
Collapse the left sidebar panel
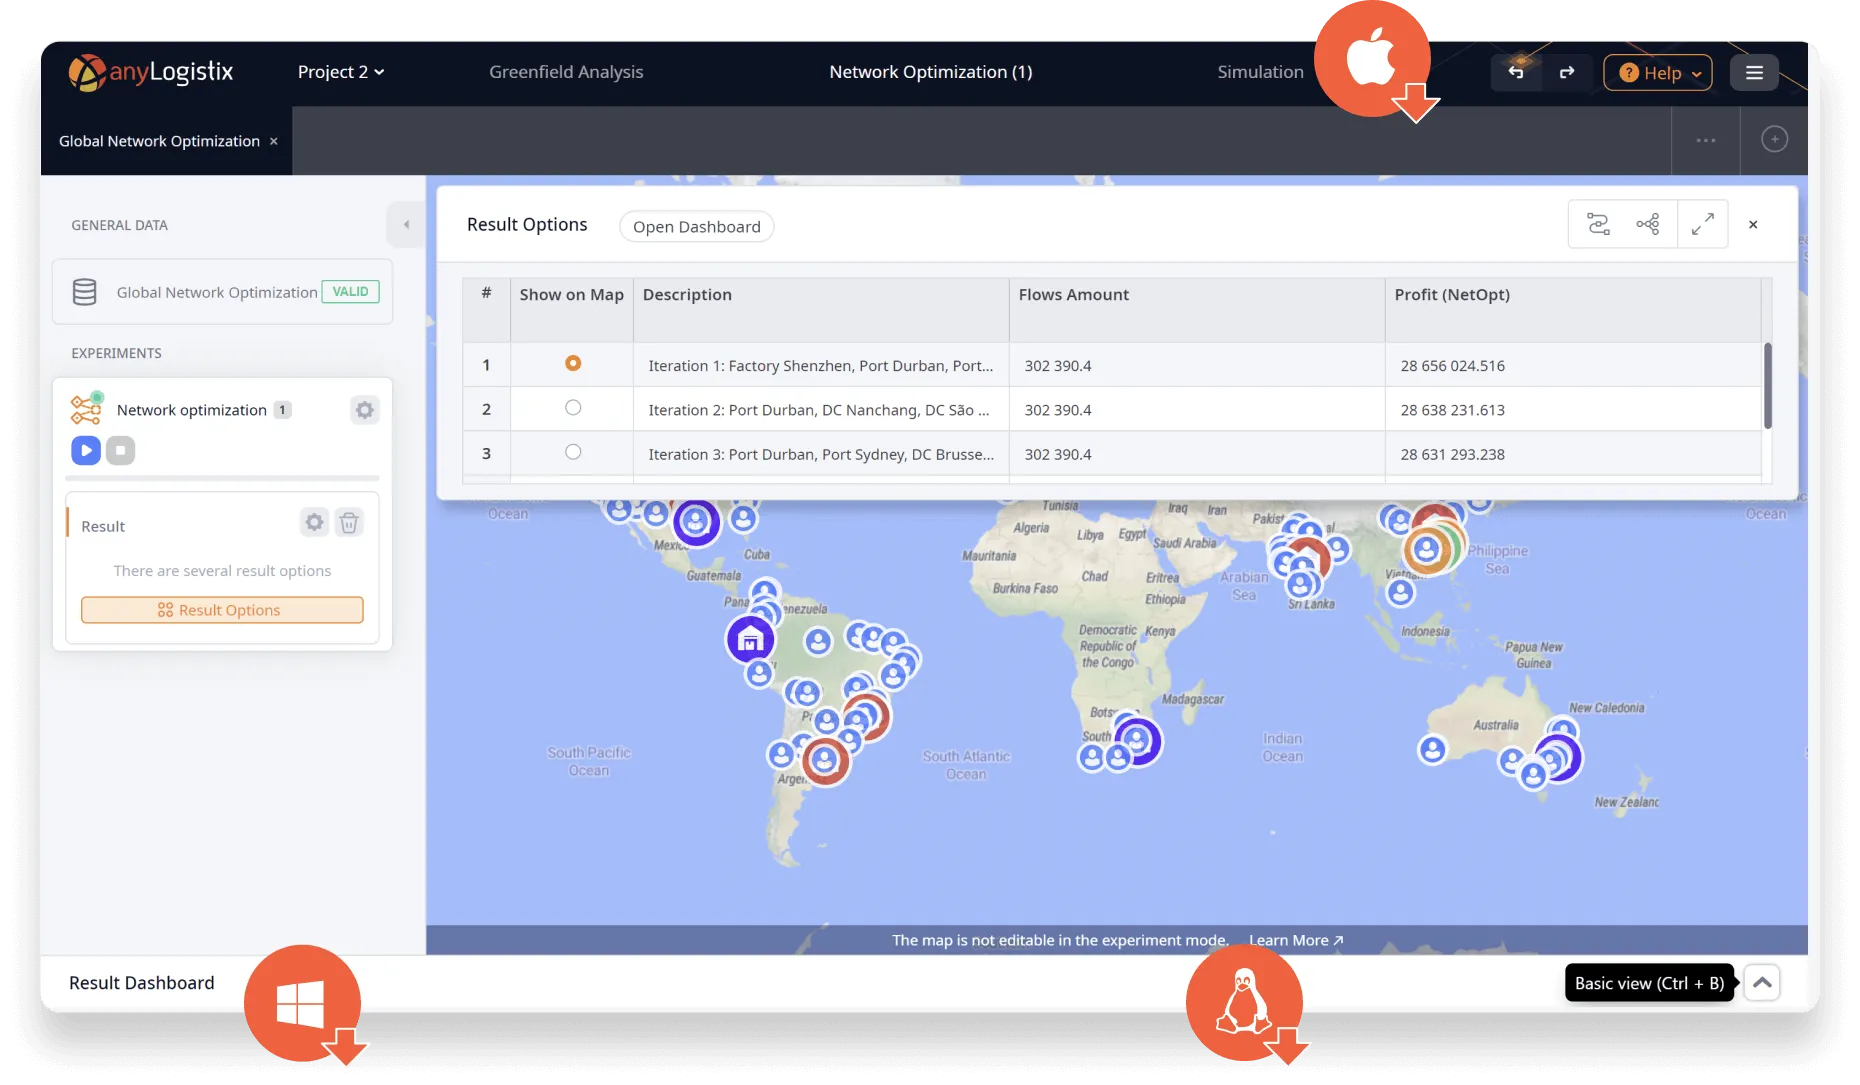tap(406, 225)
